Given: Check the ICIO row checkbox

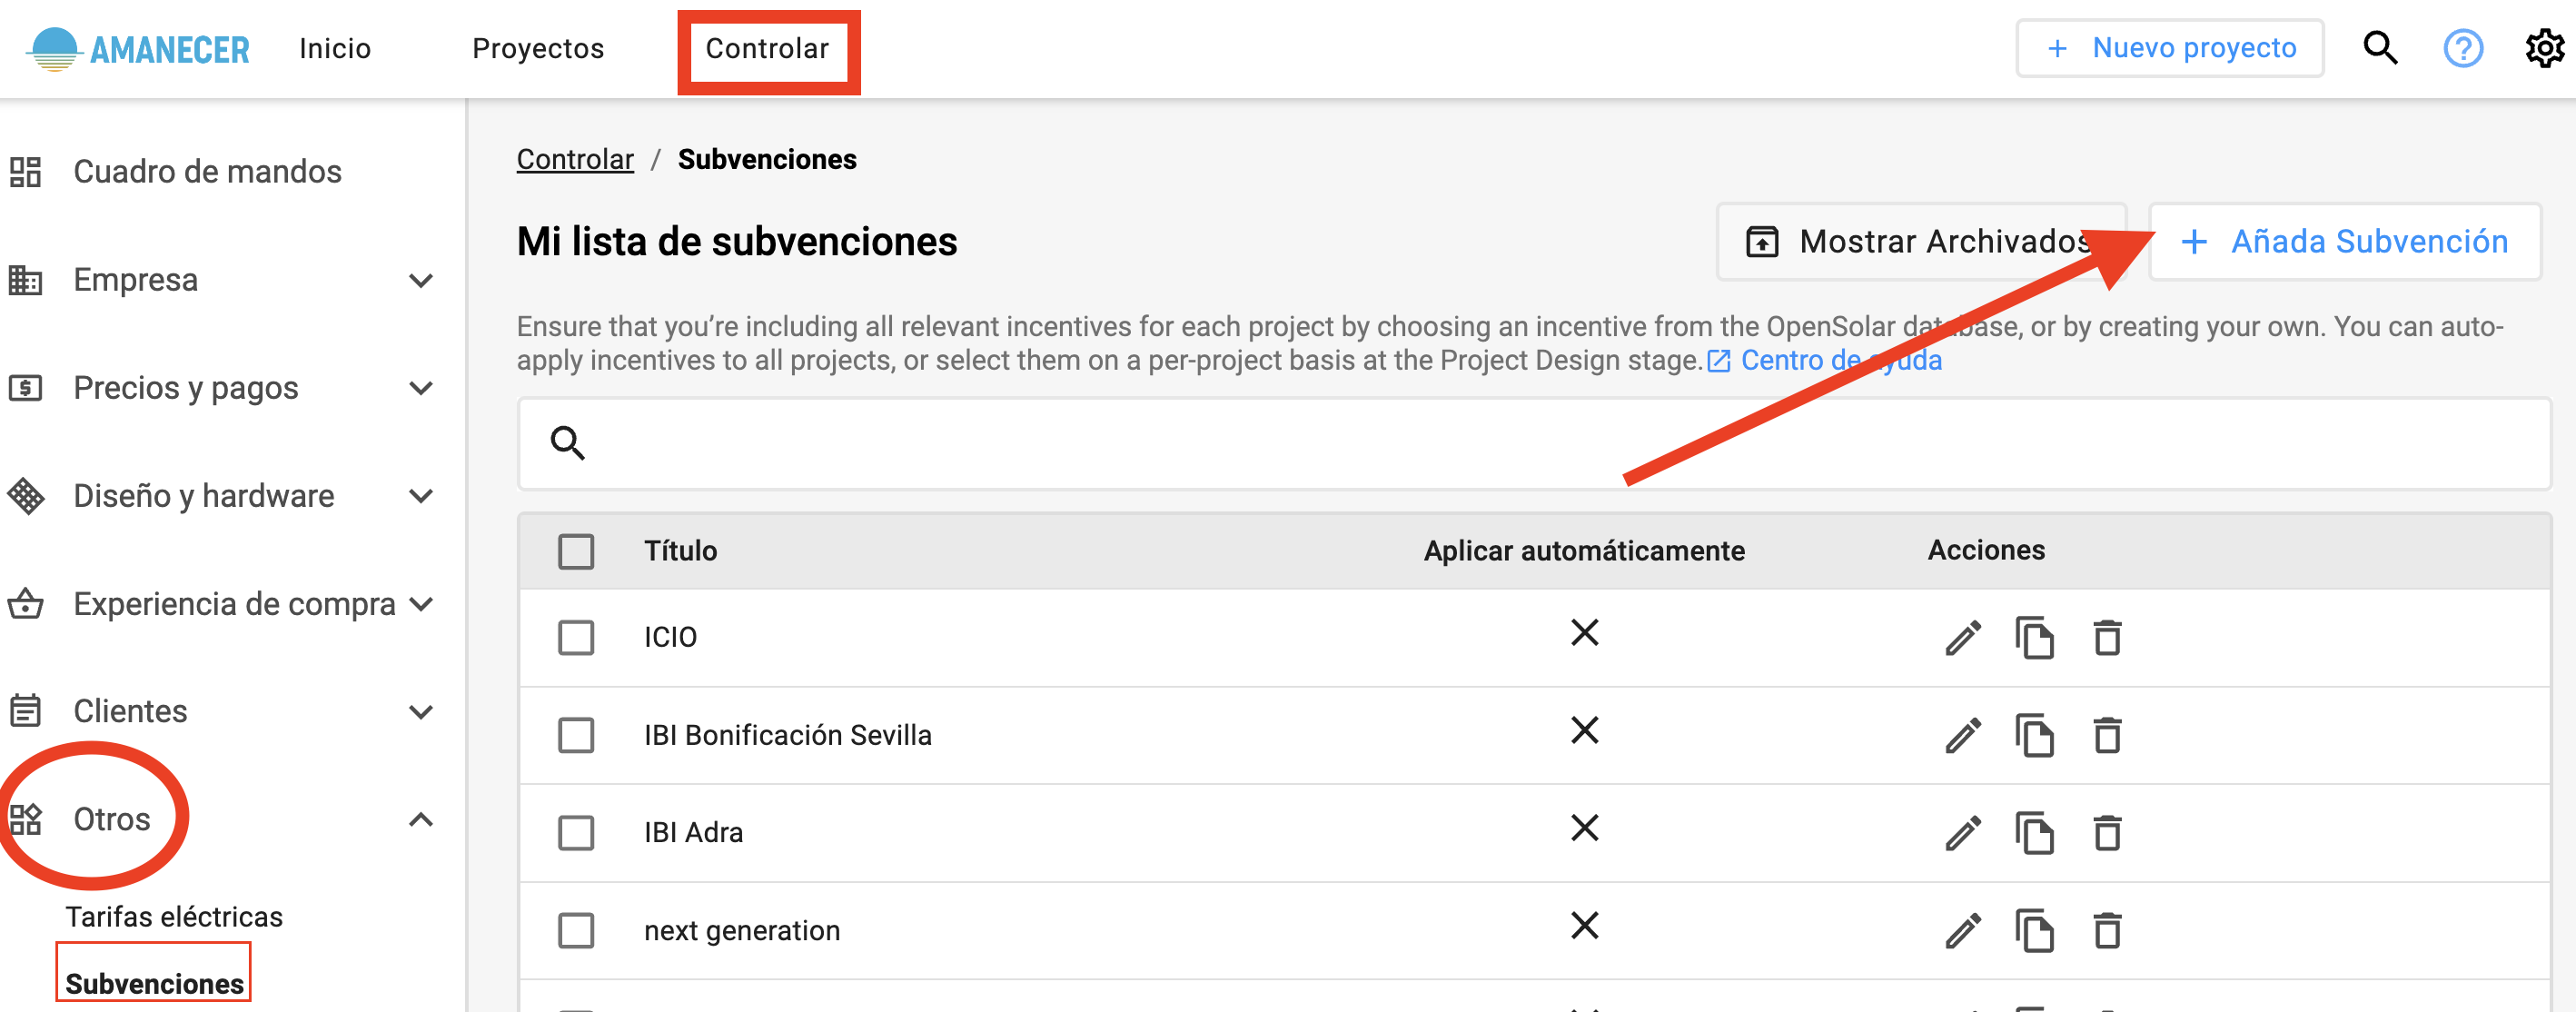Looking at the screenshot, I should click(x=576, y=638).
